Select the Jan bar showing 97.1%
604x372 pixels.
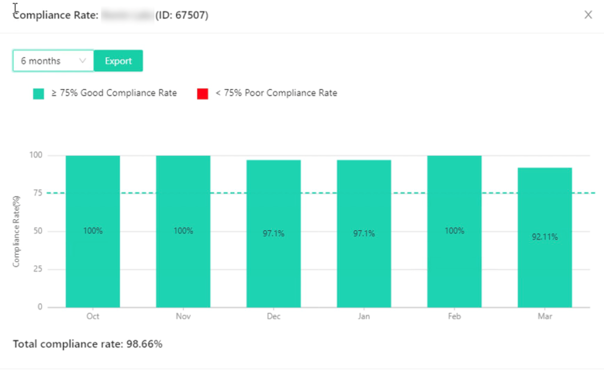point(364,234)
